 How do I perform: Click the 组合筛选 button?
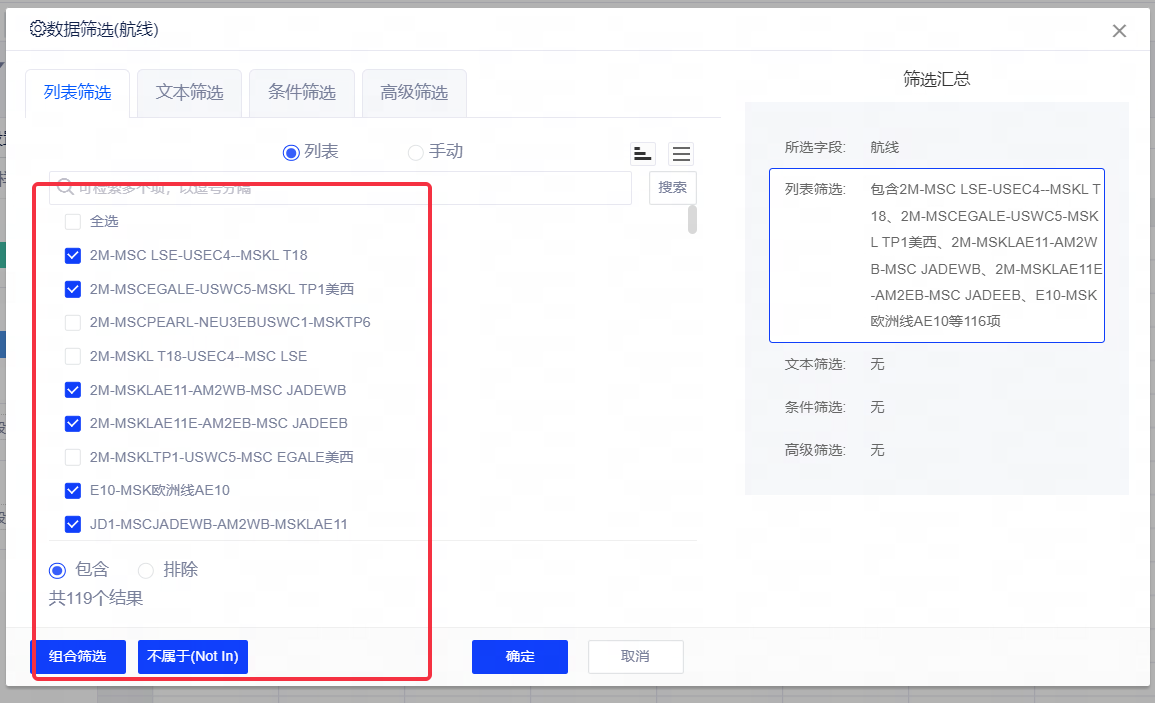pos(77,657)
